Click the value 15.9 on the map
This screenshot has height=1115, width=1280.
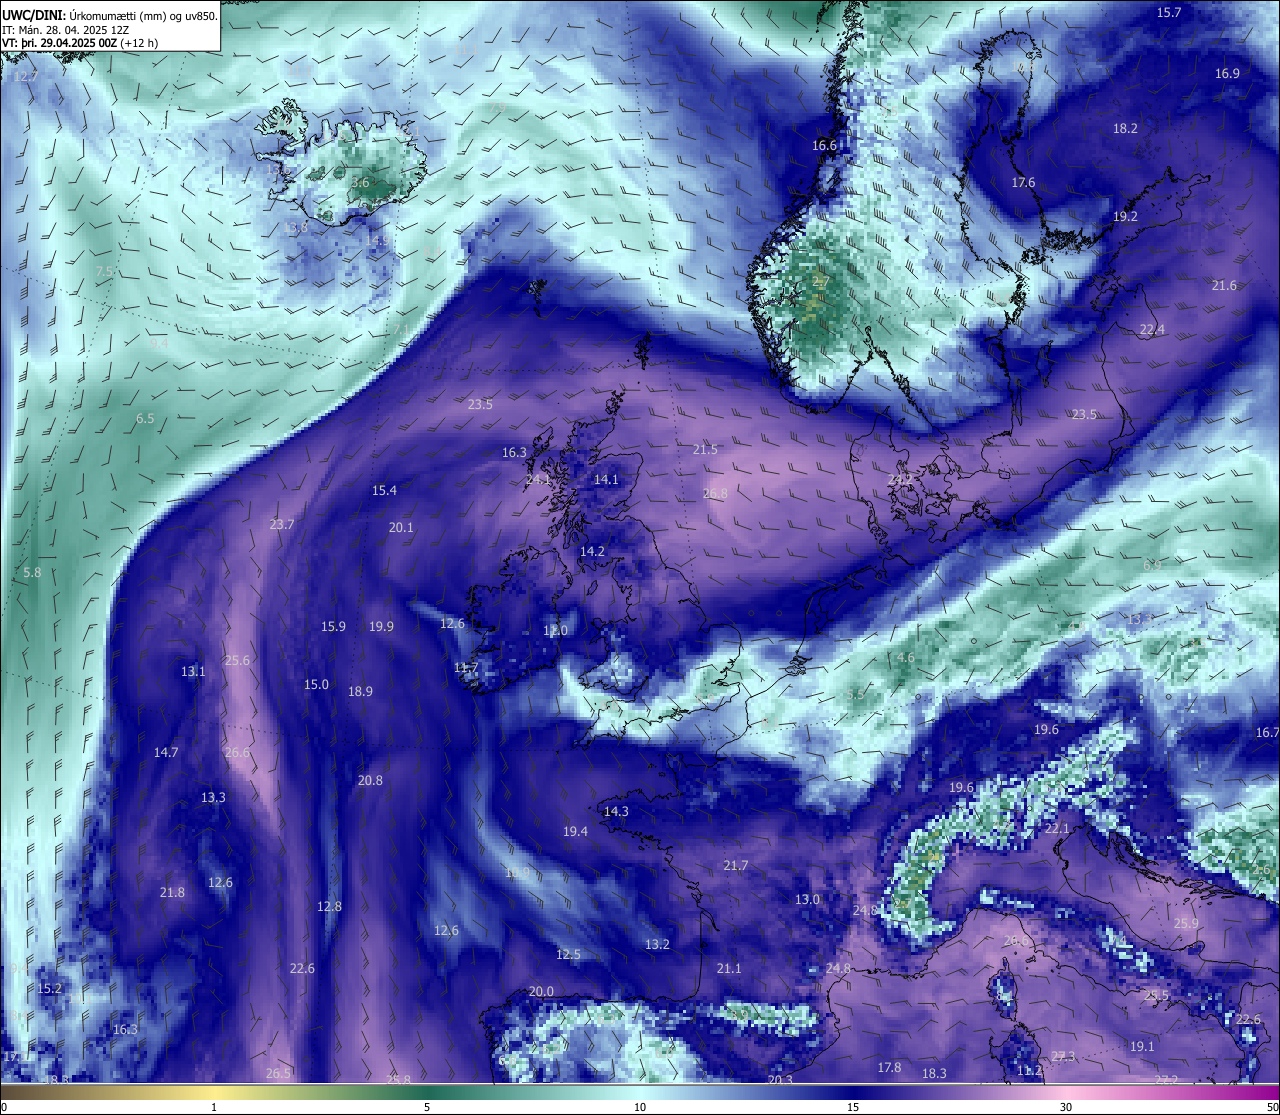(333, 626)
